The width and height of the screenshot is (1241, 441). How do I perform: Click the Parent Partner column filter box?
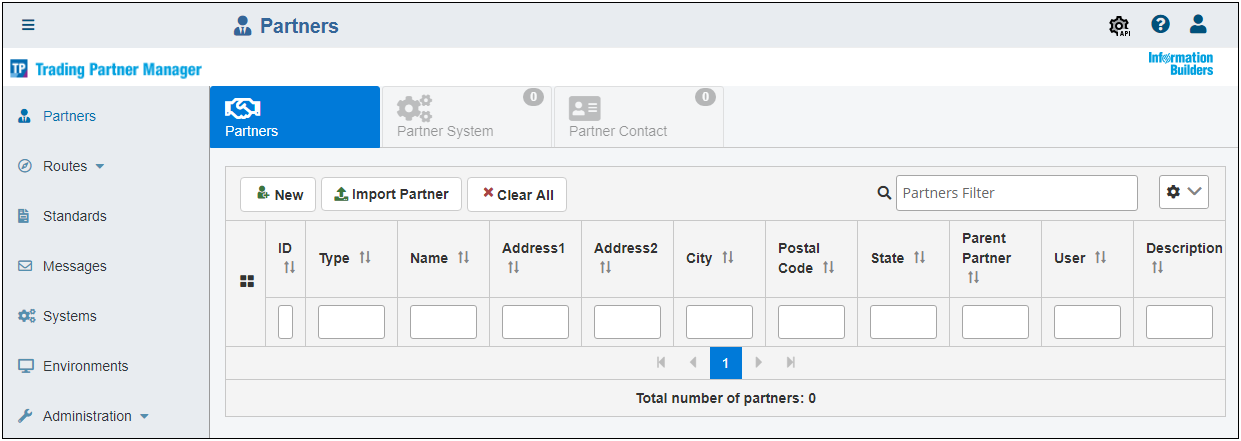995,322
